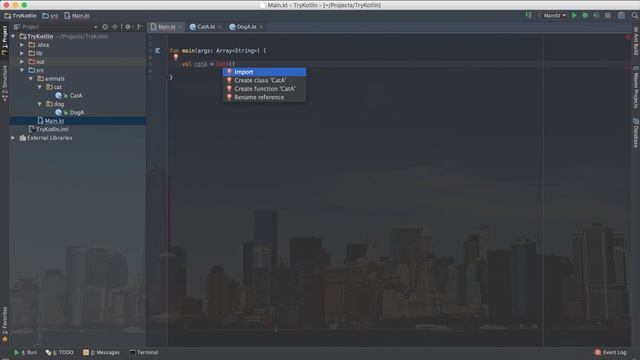
Task: Click TryKotlin breadcrumb in navigation bar
Action: (x=20, y=16)
